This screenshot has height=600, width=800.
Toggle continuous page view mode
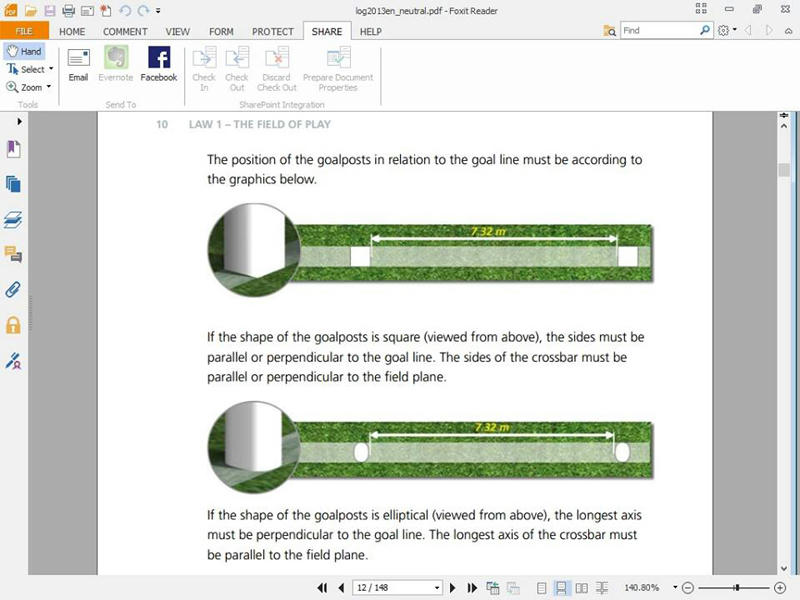tap(561, 588)
